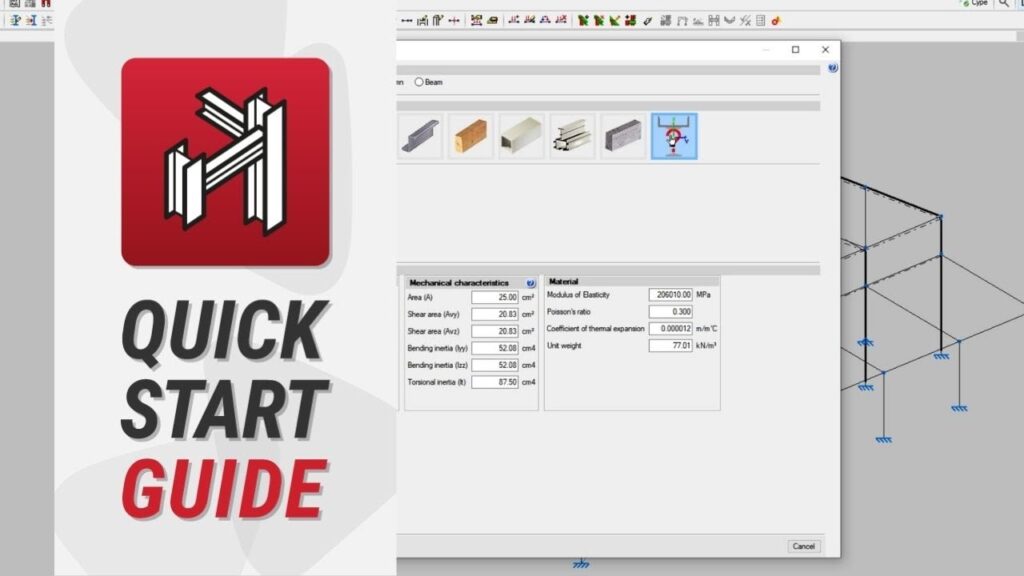Select the rolled steel section icon
The image size is (1024, 576).
(x=420, y=136)
